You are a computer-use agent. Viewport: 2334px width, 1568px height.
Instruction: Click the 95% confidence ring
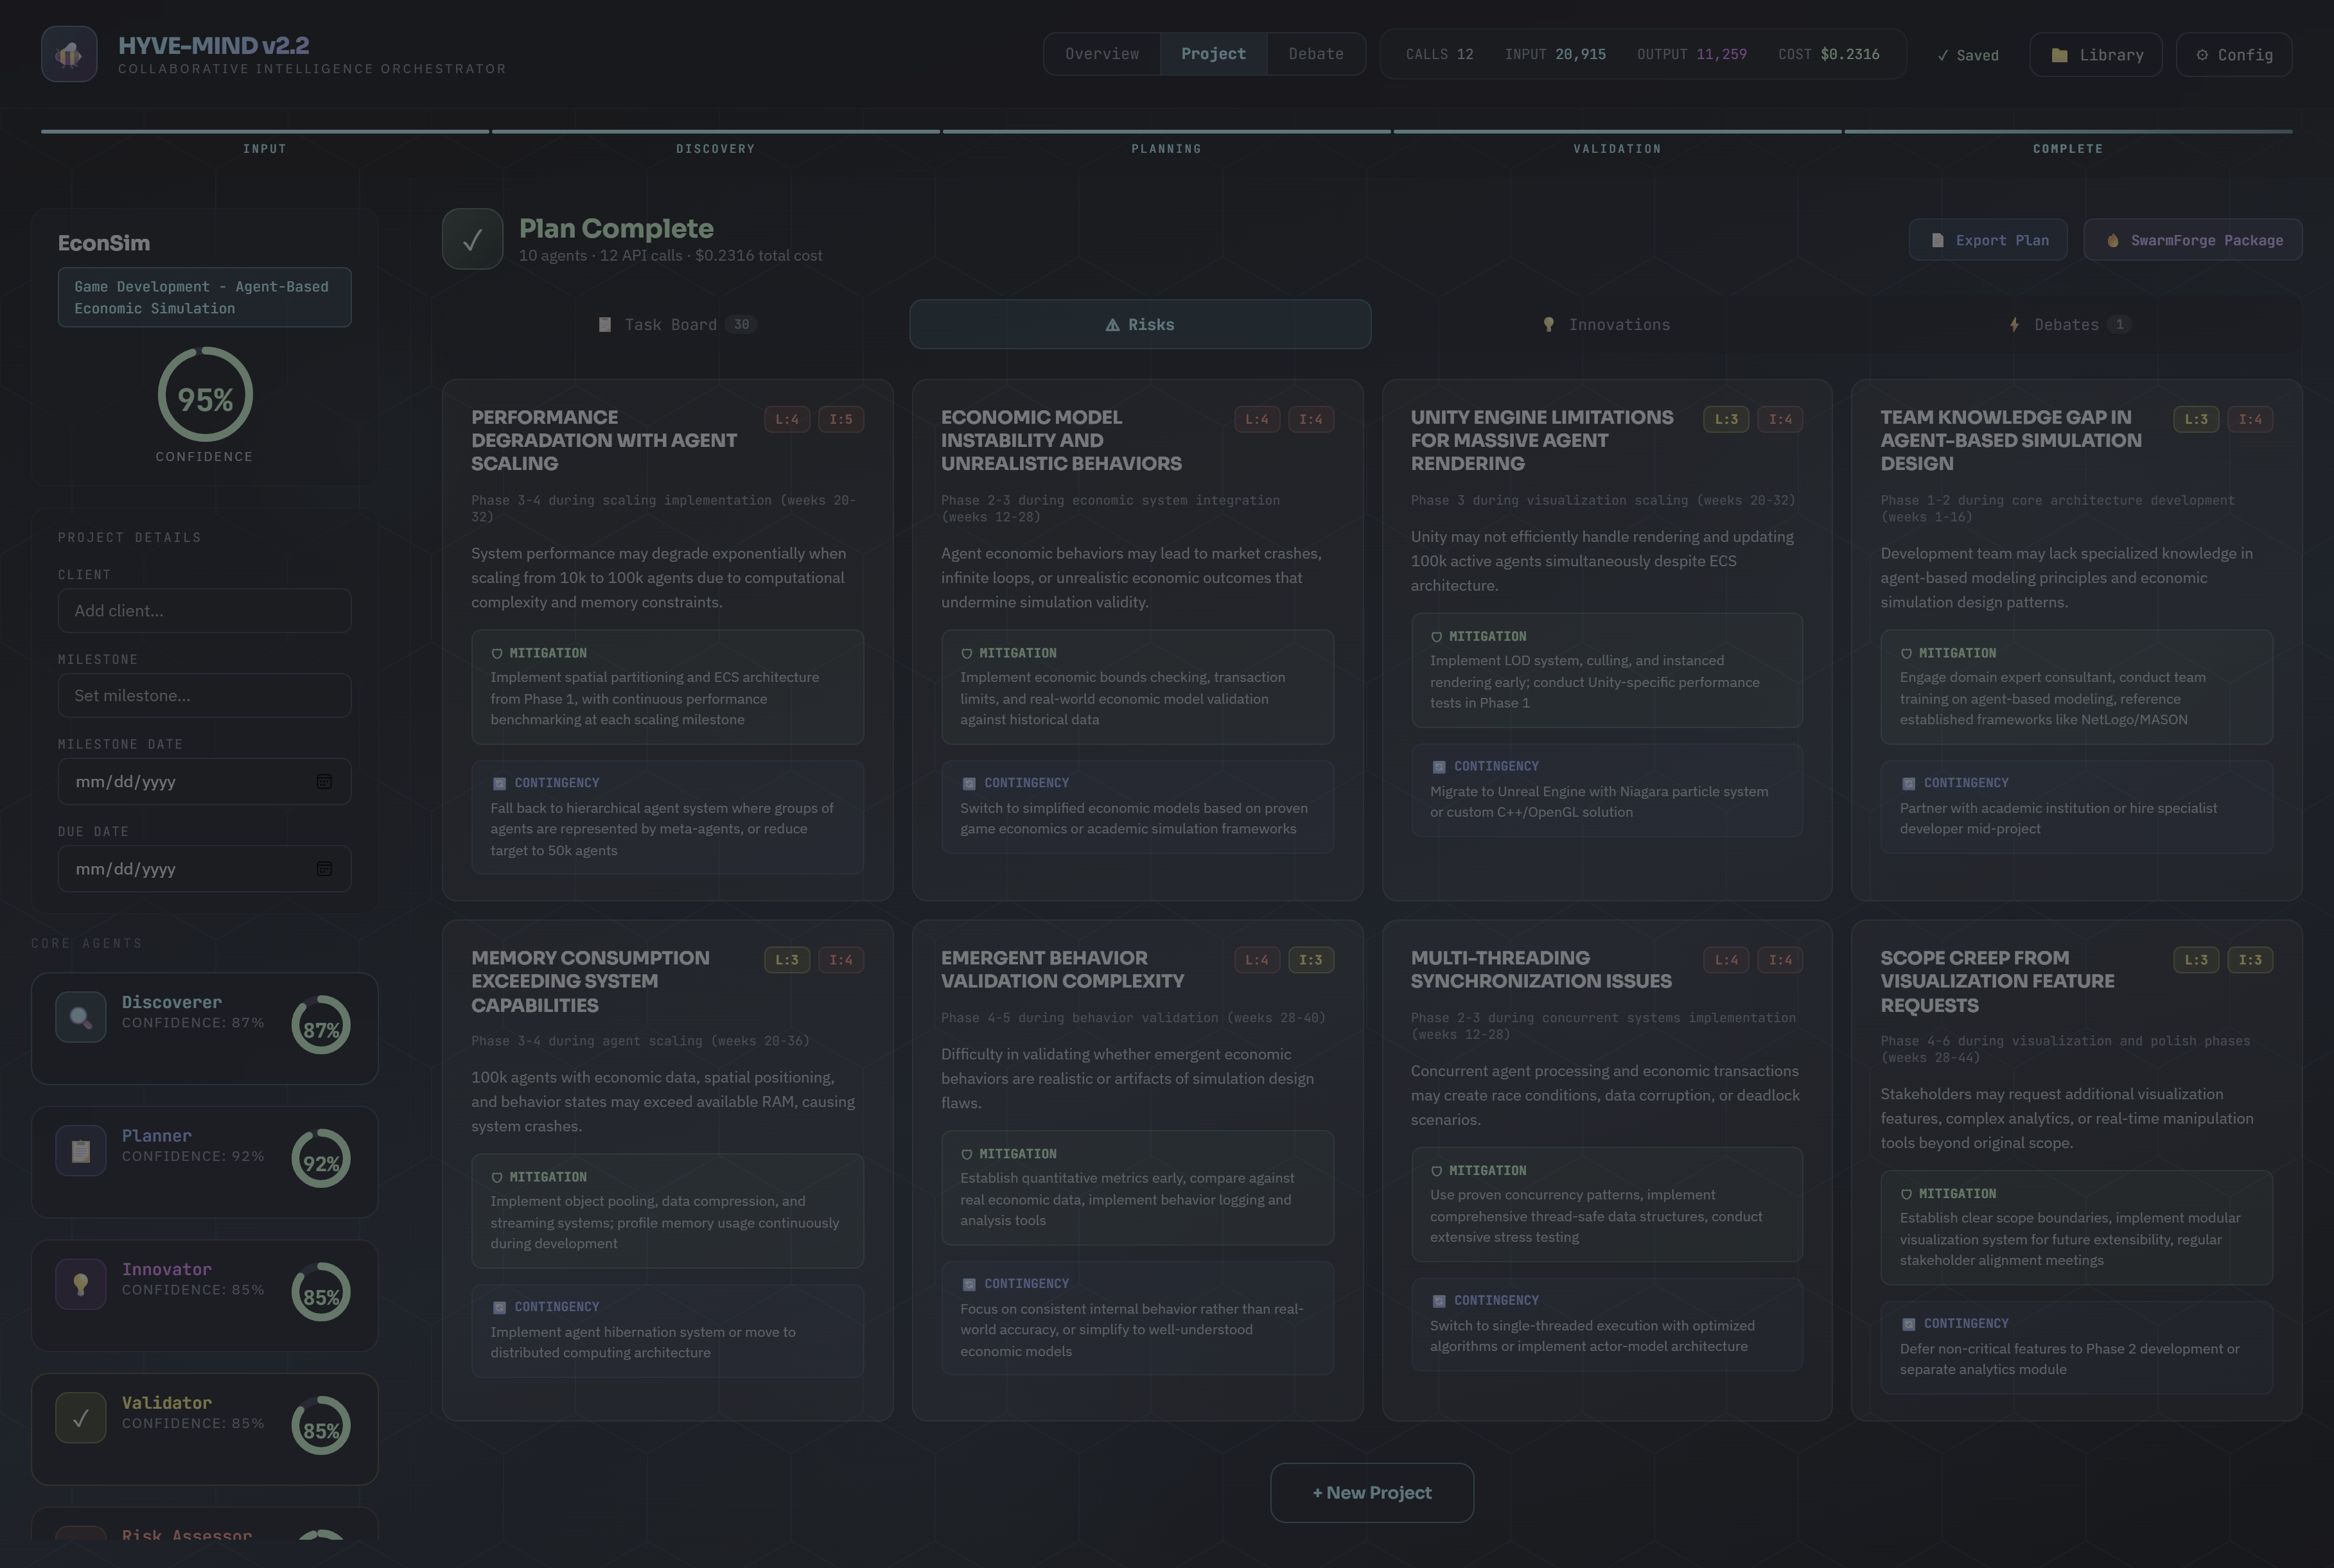point(205,395)
